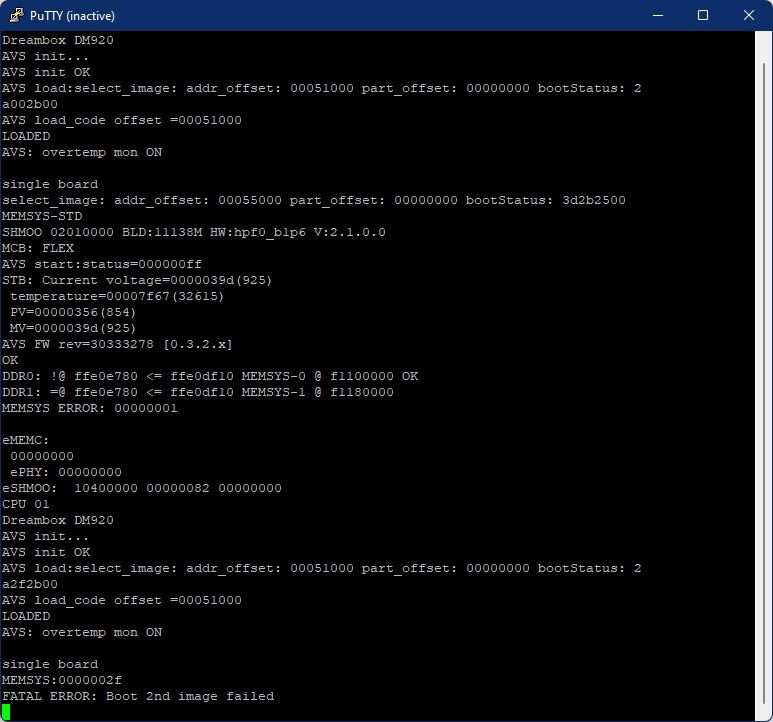
Task: Click the line 'a002b00'
Action: (30, 104)
